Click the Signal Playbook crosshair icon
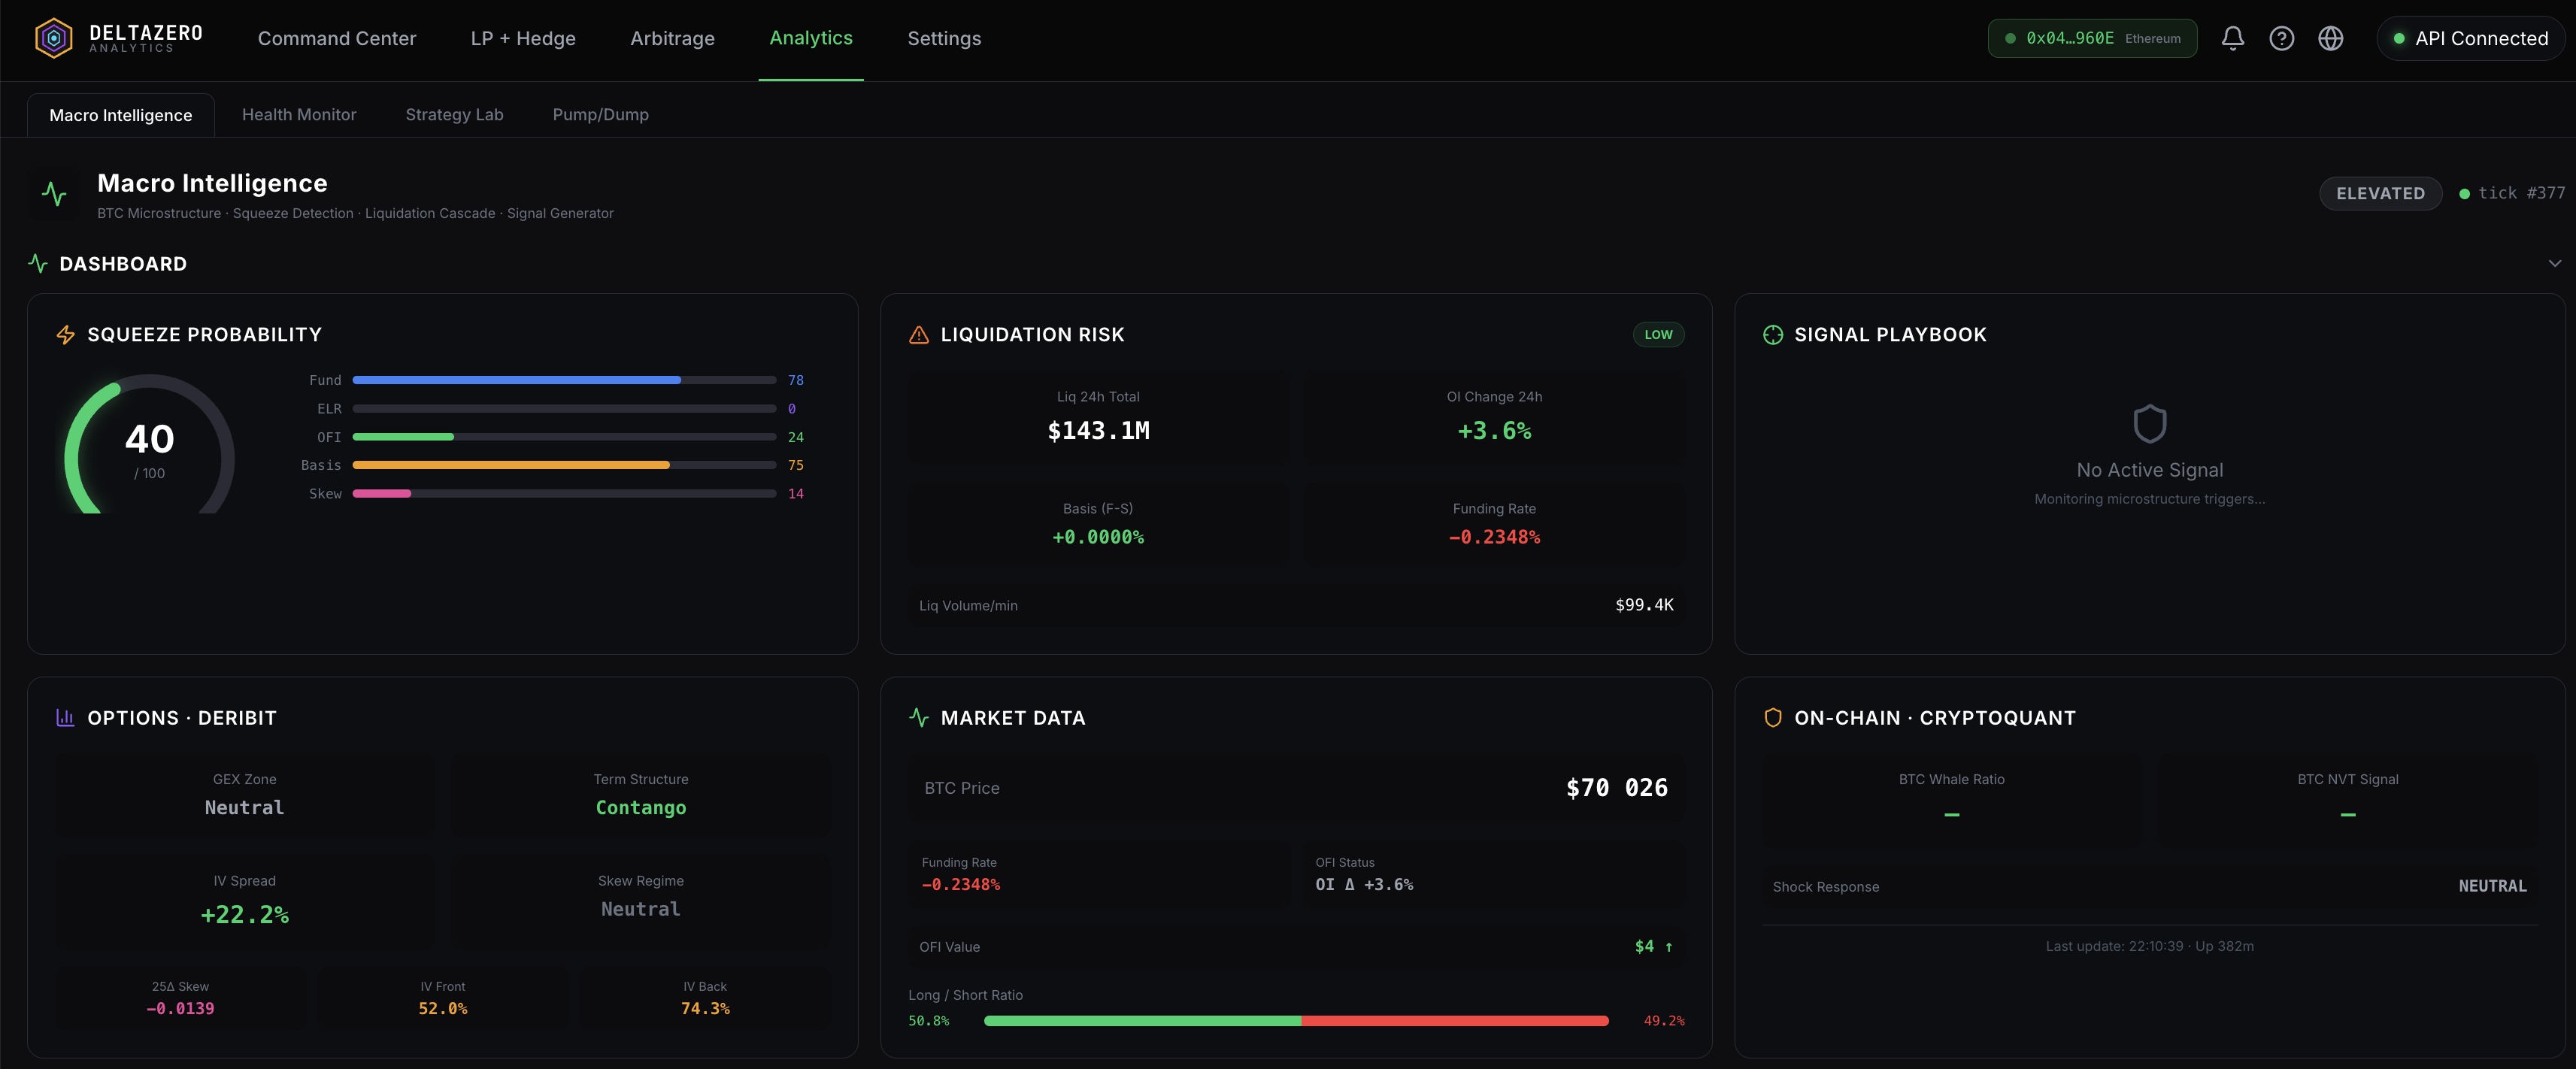2576x1069 pixels. tap(1772, 335)
